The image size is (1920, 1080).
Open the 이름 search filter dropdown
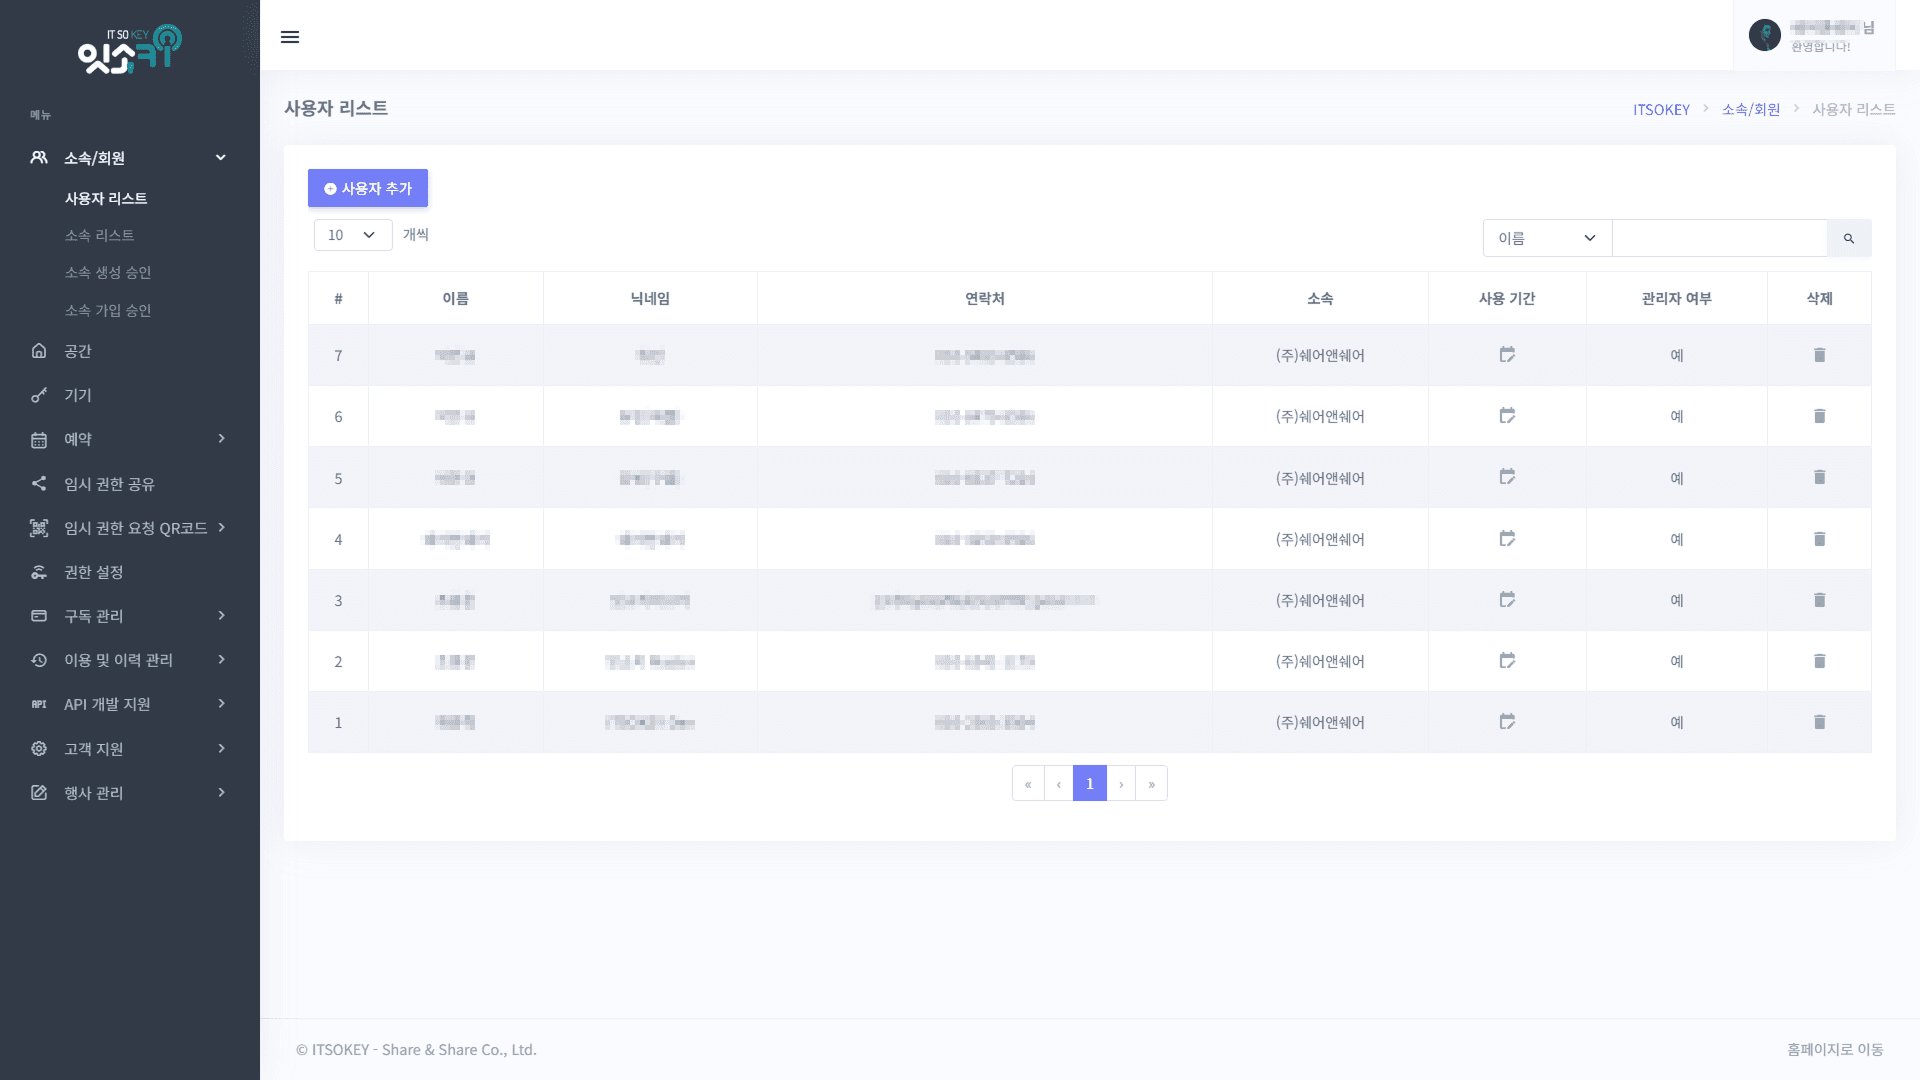pos(1546,238)
